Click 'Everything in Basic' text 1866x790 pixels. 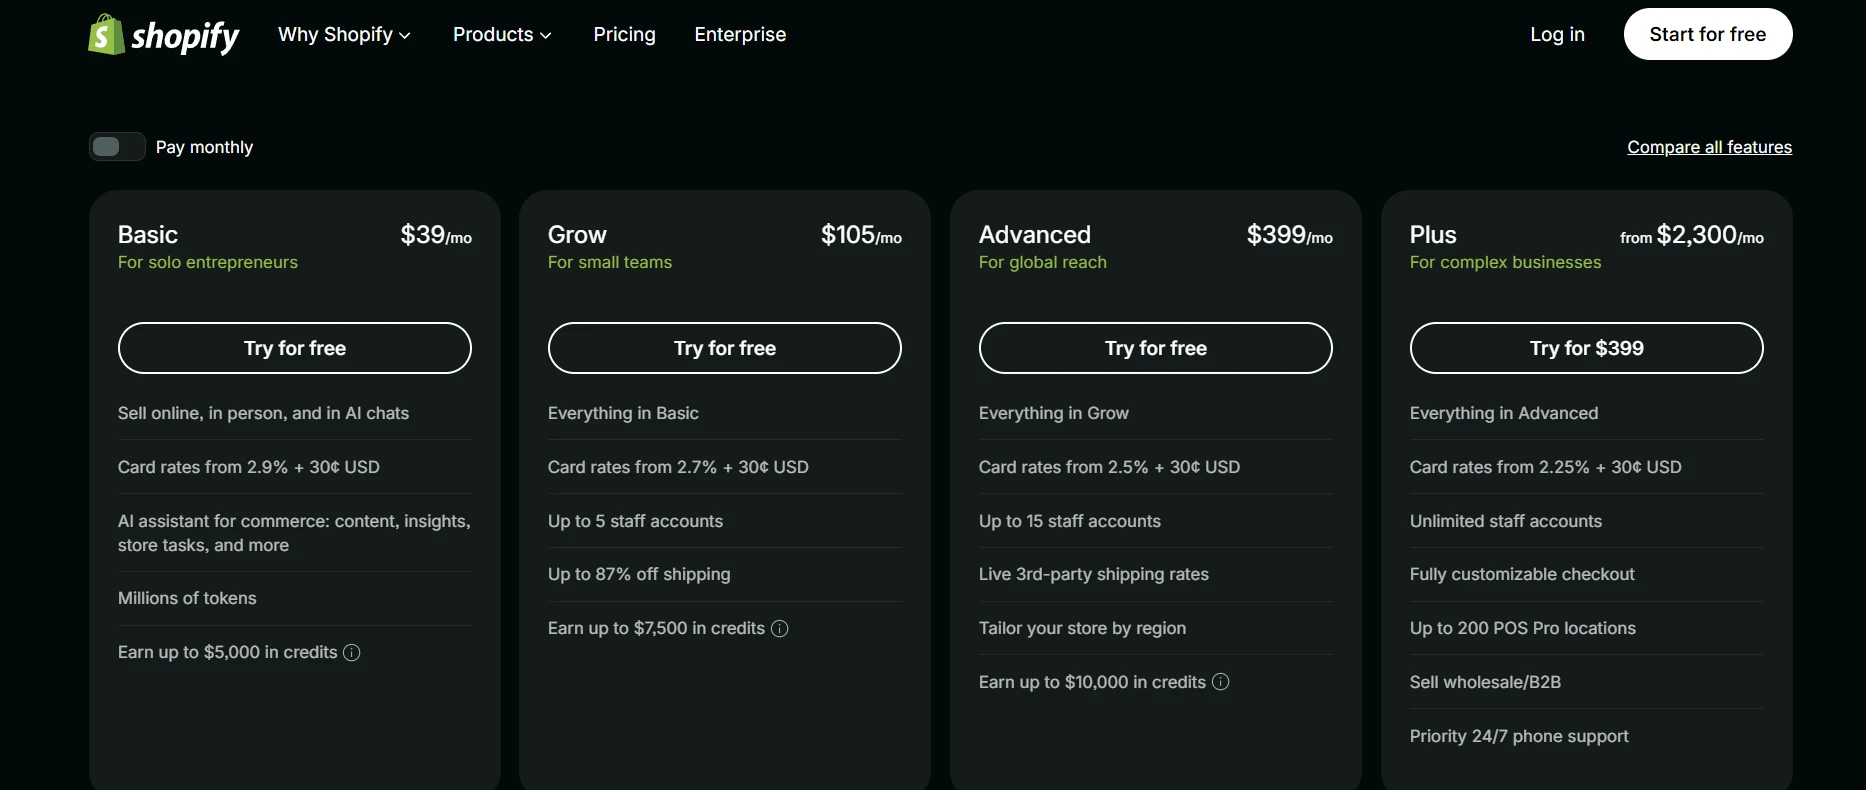tap(623, 413)
